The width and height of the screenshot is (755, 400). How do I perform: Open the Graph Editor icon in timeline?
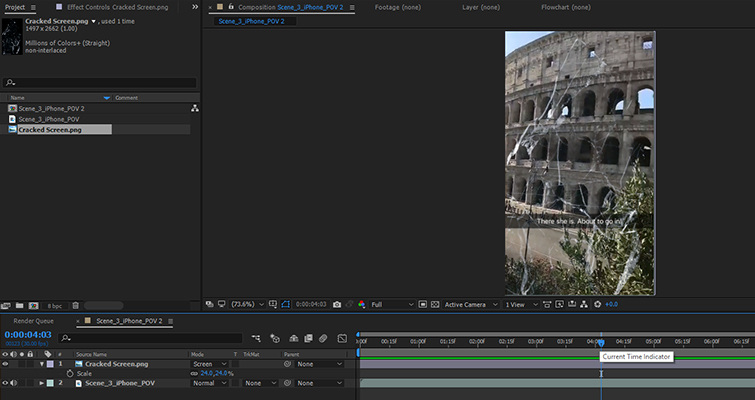(342, 338)
